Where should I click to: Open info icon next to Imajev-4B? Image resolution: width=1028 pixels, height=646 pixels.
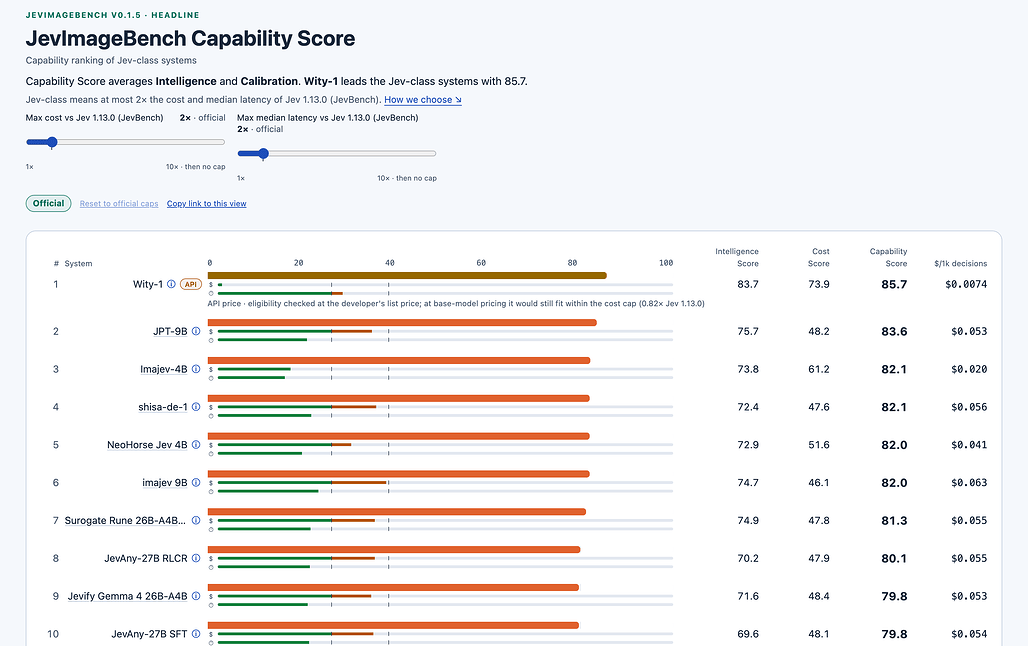tap(195, 369)
